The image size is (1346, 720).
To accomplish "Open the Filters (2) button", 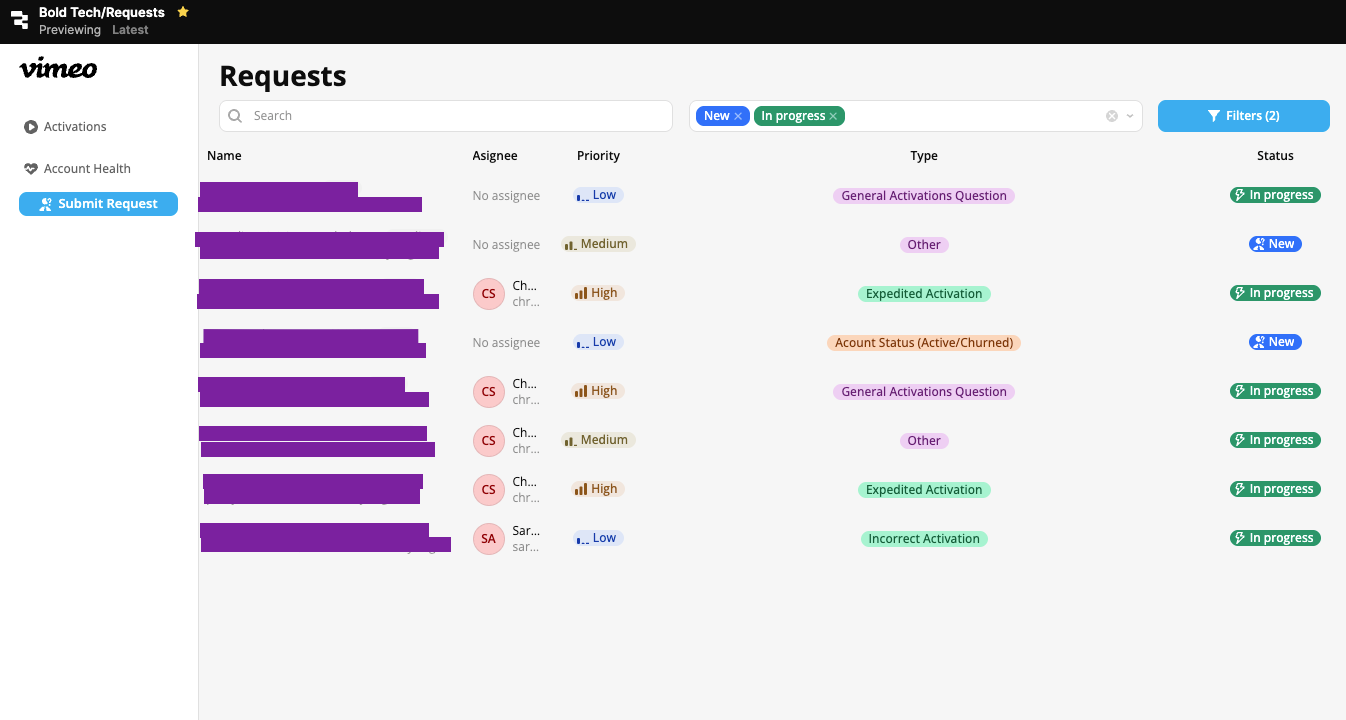I will [1243, 116].
